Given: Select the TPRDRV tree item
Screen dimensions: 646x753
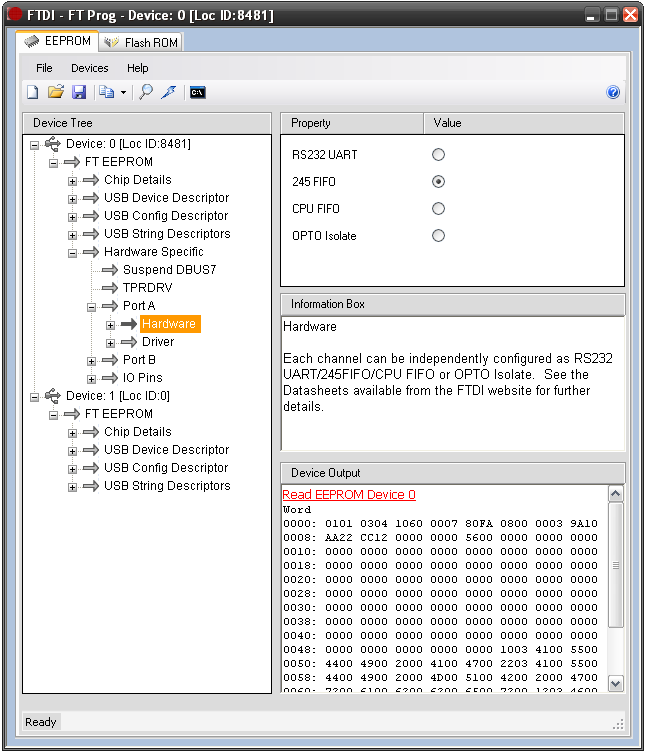Looking at the screenshot, I should pos(147,288).
